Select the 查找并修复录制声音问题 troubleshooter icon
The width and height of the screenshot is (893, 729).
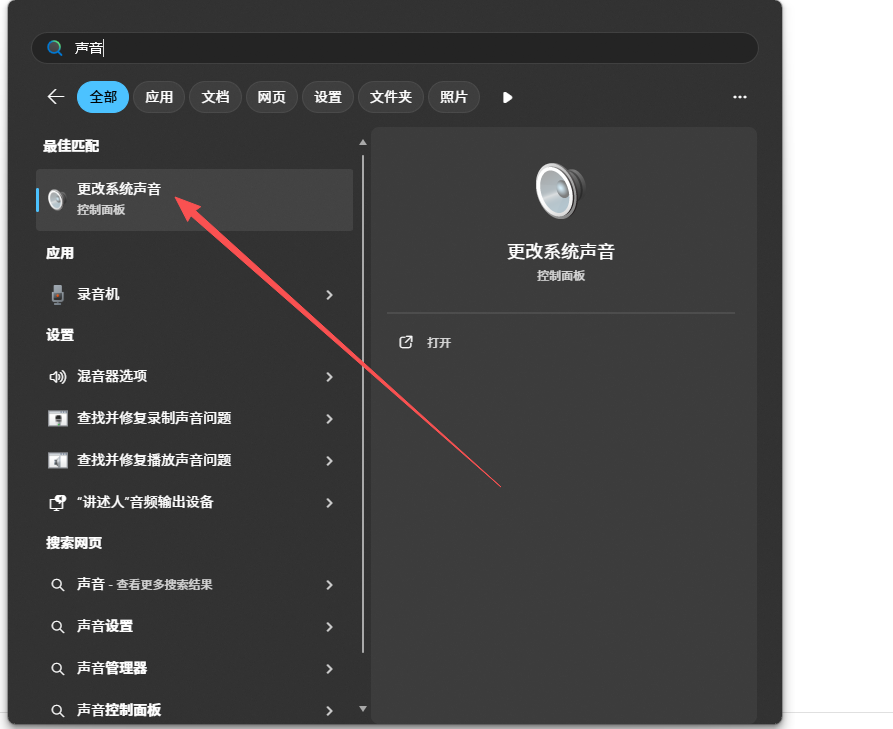58,419
